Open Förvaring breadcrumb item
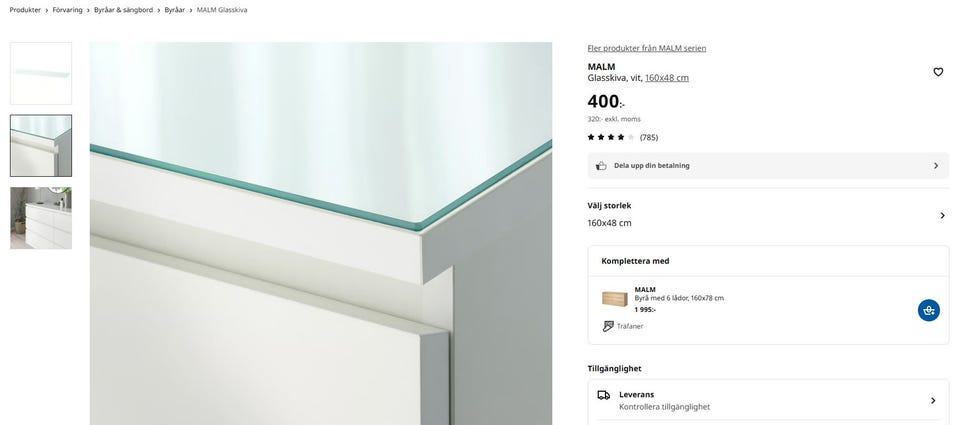This screenshot has width=960, height=425. coord(67,10)
